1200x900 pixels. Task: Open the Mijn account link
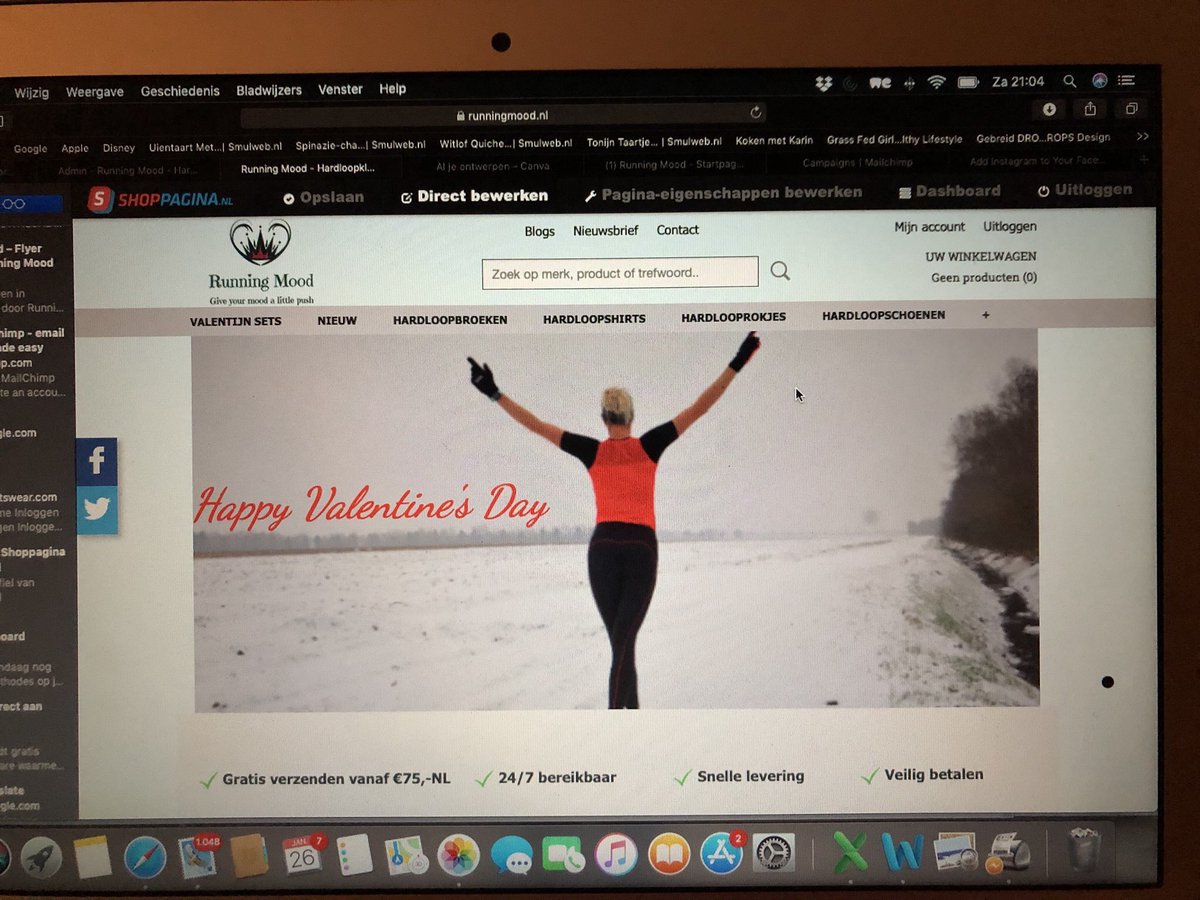(x=929, y=227)
